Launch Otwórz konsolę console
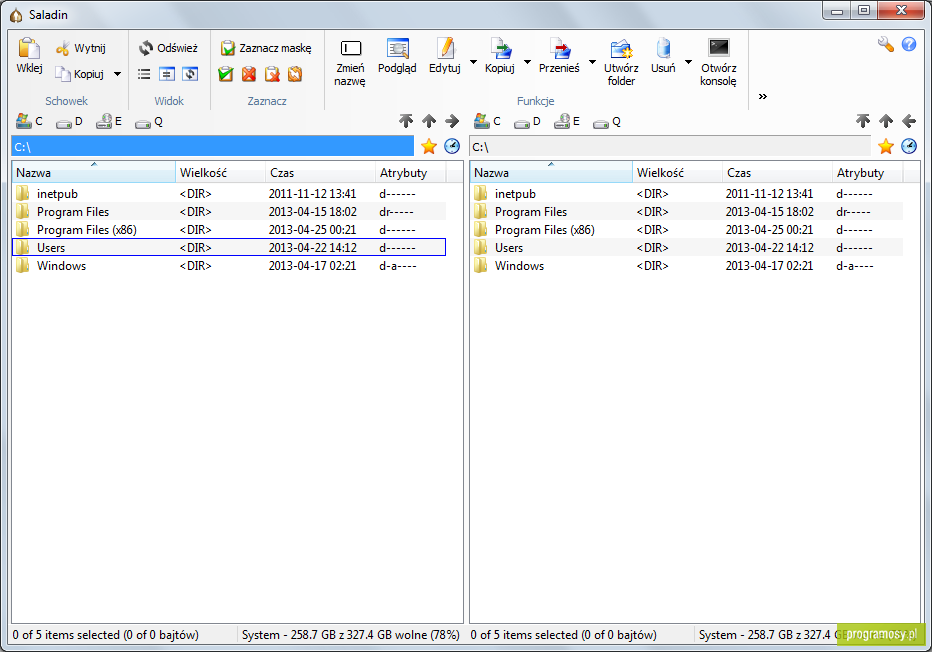The image size is (932, 652). (x=718, y=62)
